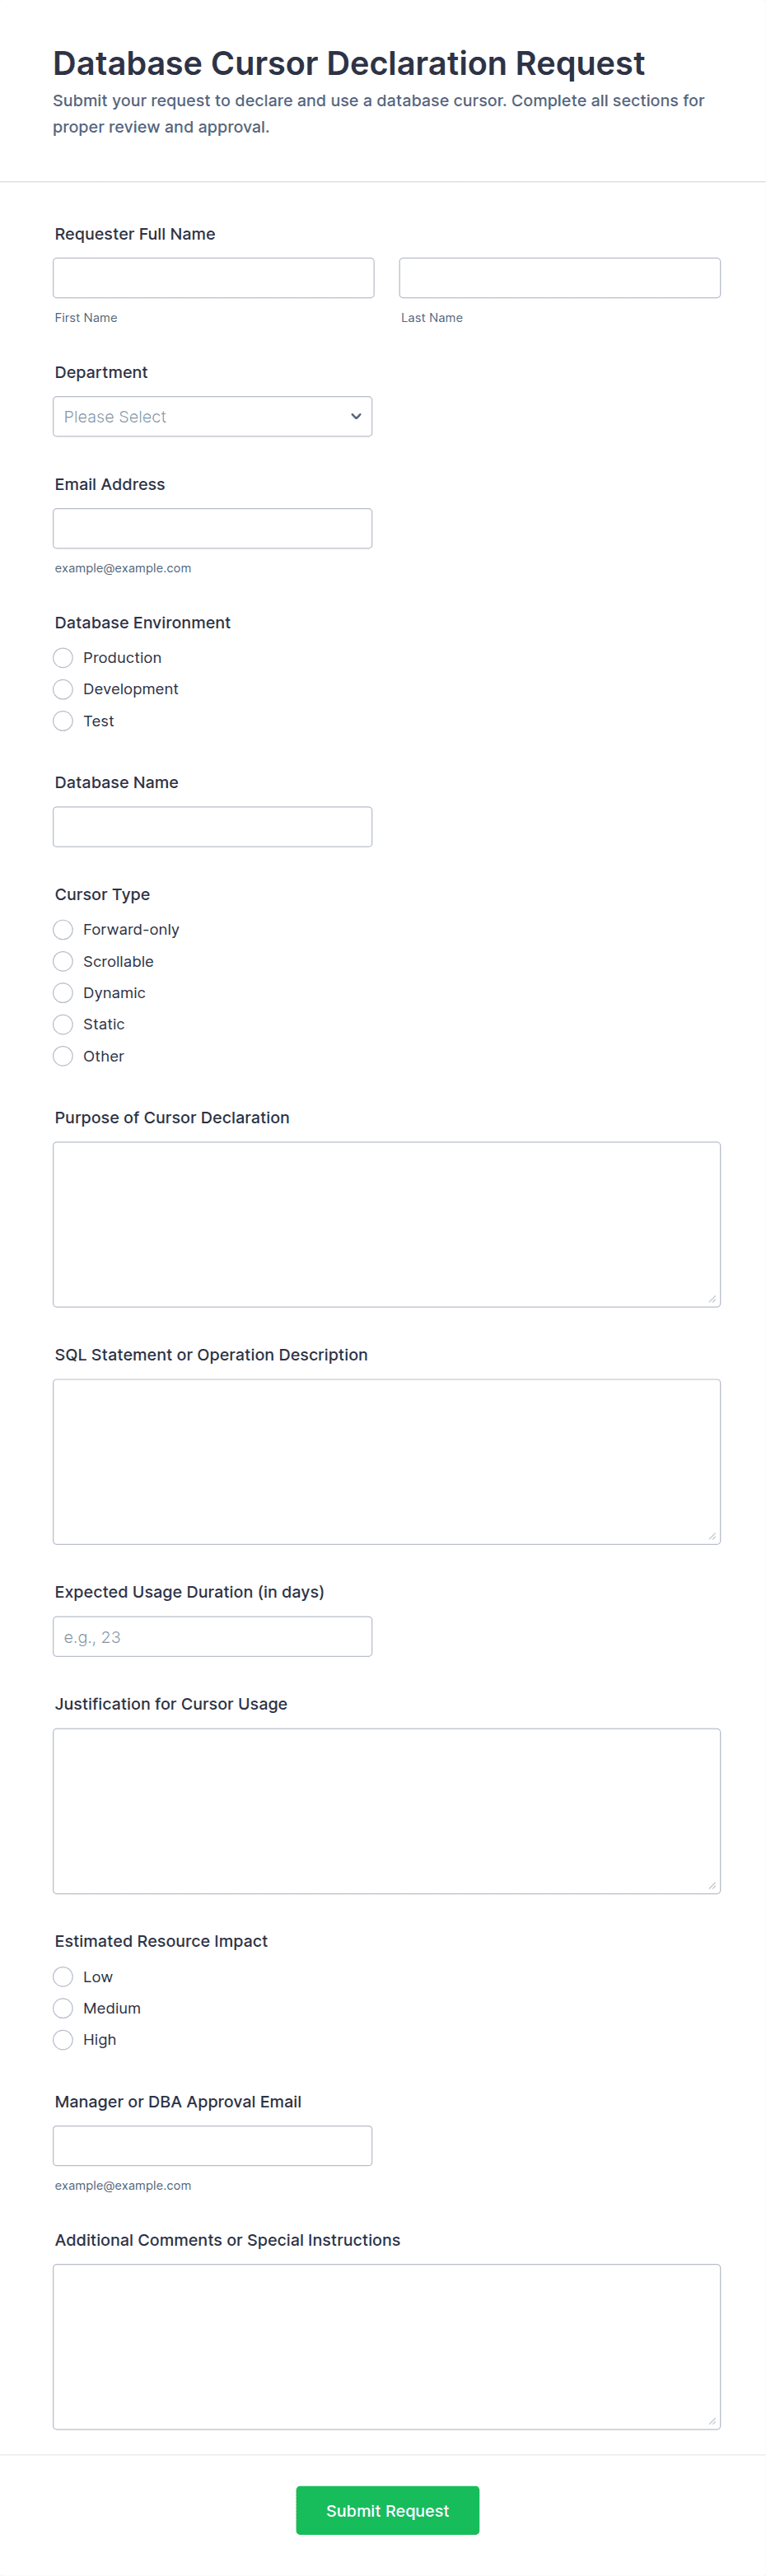Choose the Dynamic cursor option

[62, 993]
